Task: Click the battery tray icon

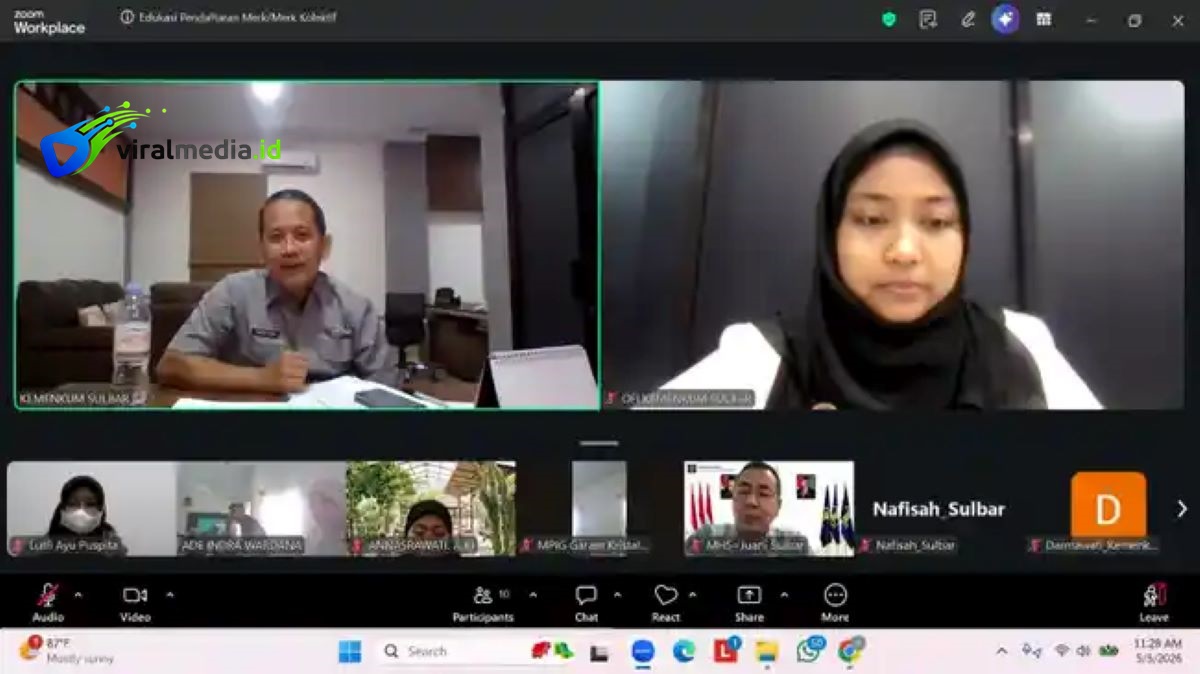Action: click(1108, 651)
